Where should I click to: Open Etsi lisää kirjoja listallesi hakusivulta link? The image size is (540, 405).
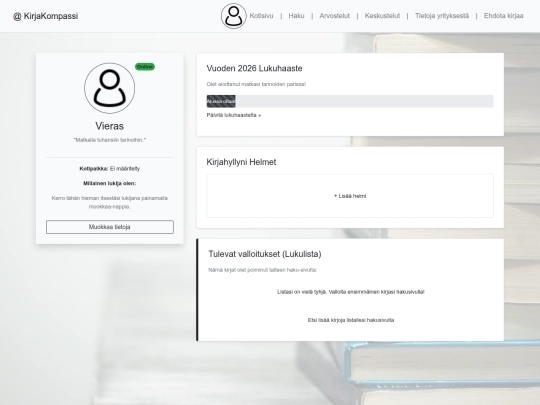(351, 320)
